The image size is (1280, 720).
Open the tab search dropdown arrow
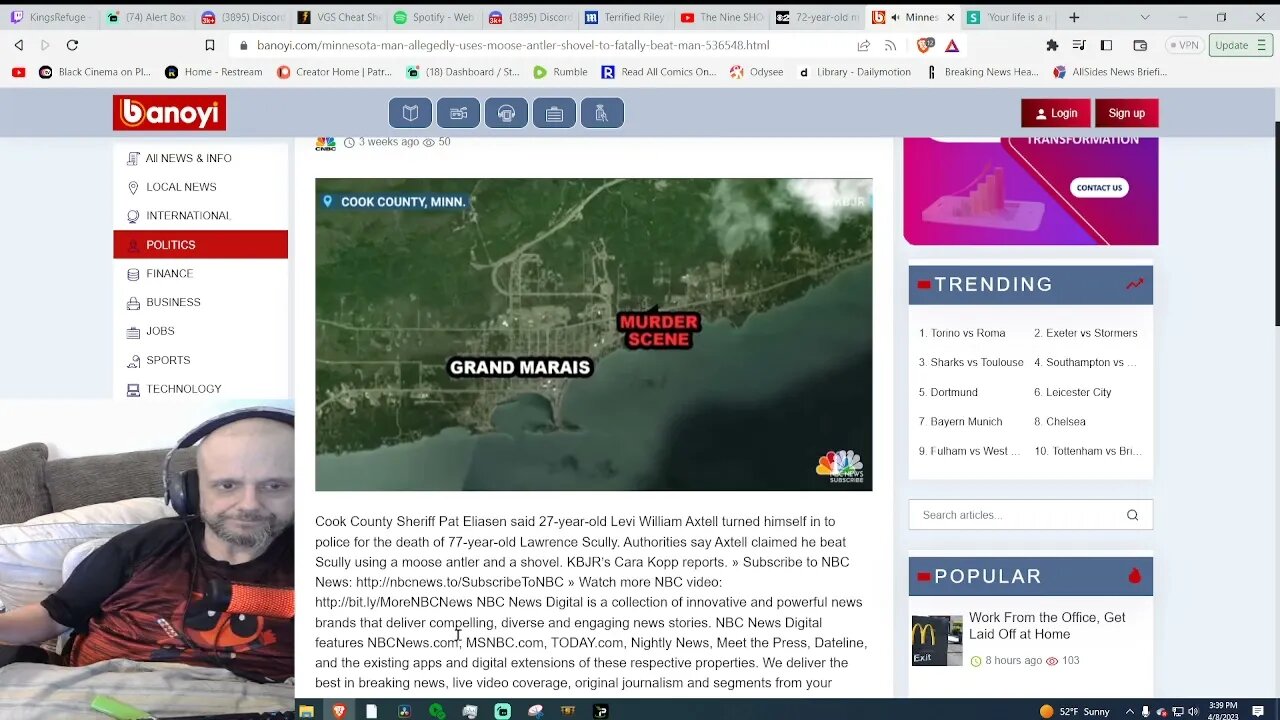click(1145, 17)
